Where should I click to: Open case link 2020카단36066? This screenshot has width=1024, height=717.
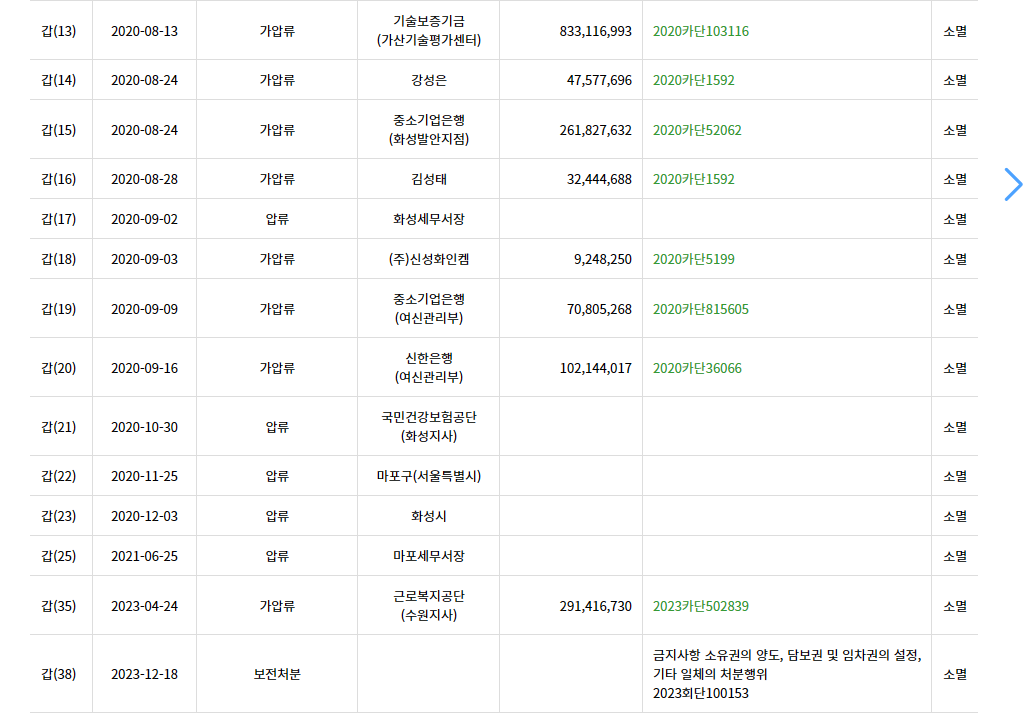pos(697,368)
